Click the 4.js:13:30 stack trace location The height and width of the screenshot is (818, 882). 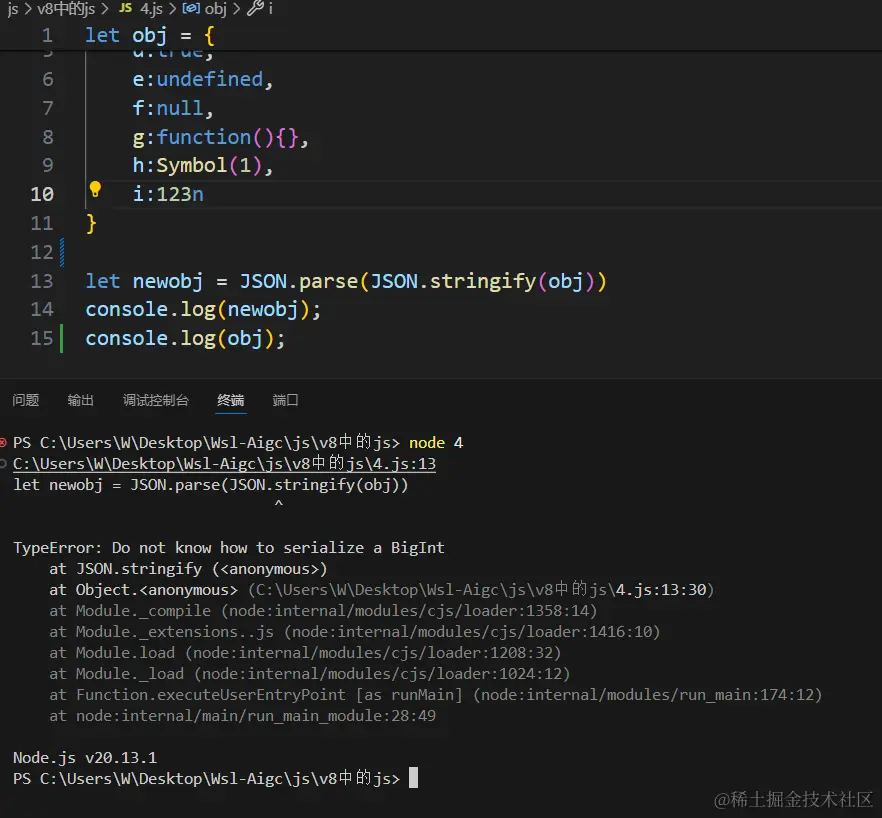tap(661, 590)
